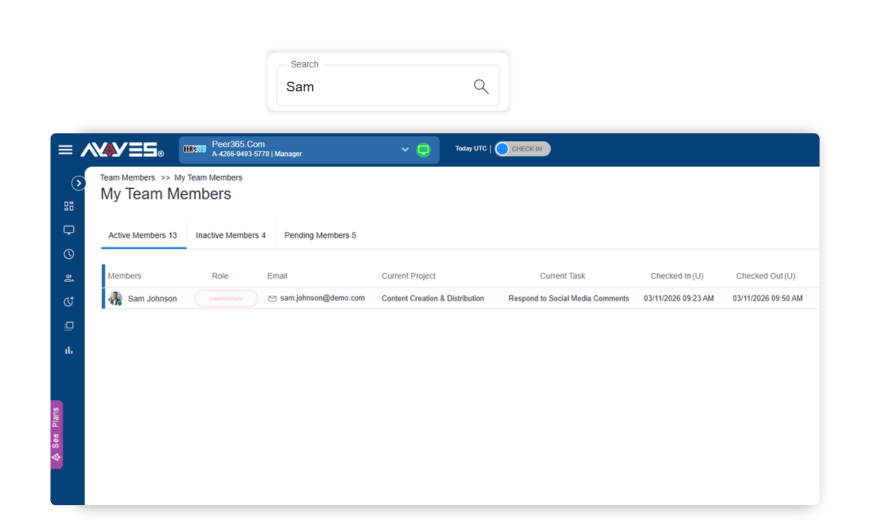
Task: Expand the sidebar with the arrow circle
Action: (x=78, y=183)
